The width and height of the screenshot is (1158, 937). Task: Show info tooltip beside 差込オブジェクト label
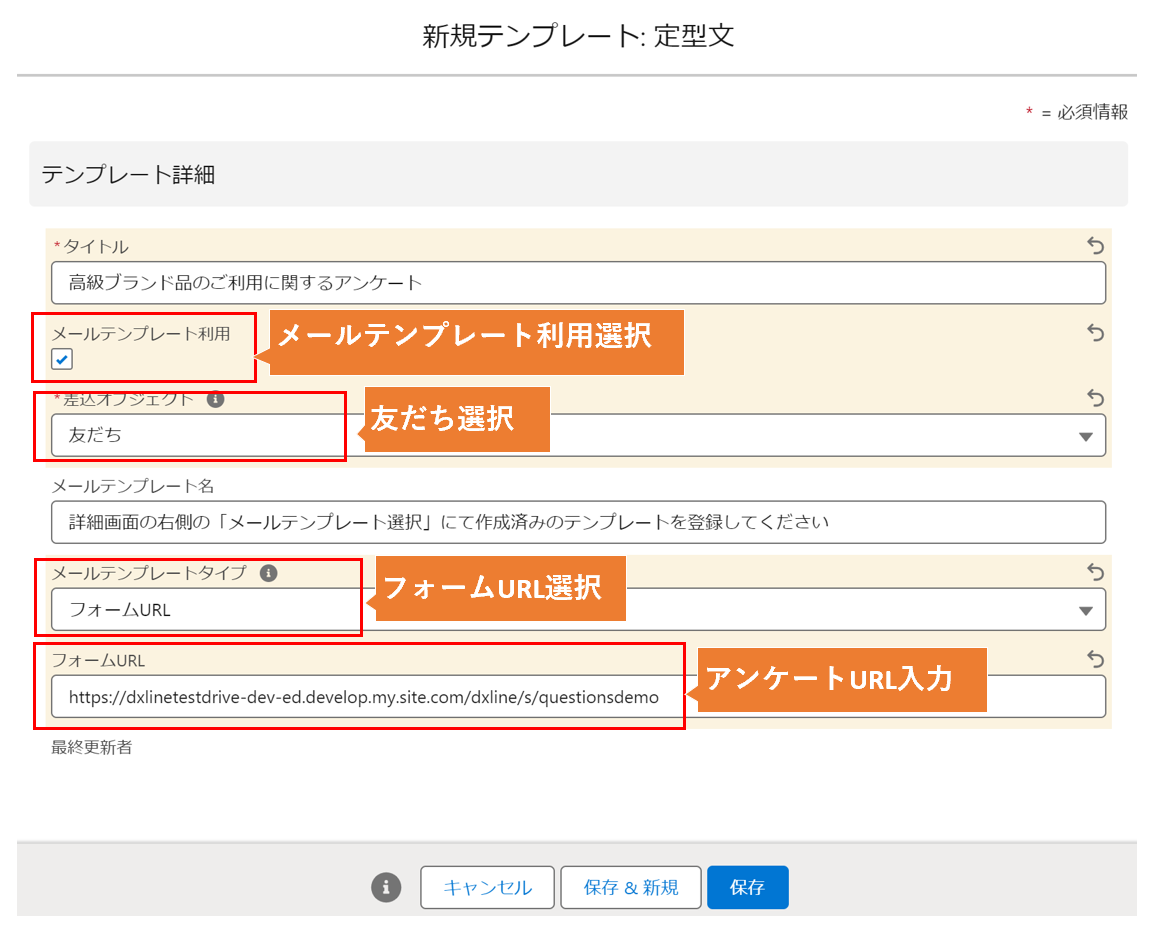click(x=215, y=399)
